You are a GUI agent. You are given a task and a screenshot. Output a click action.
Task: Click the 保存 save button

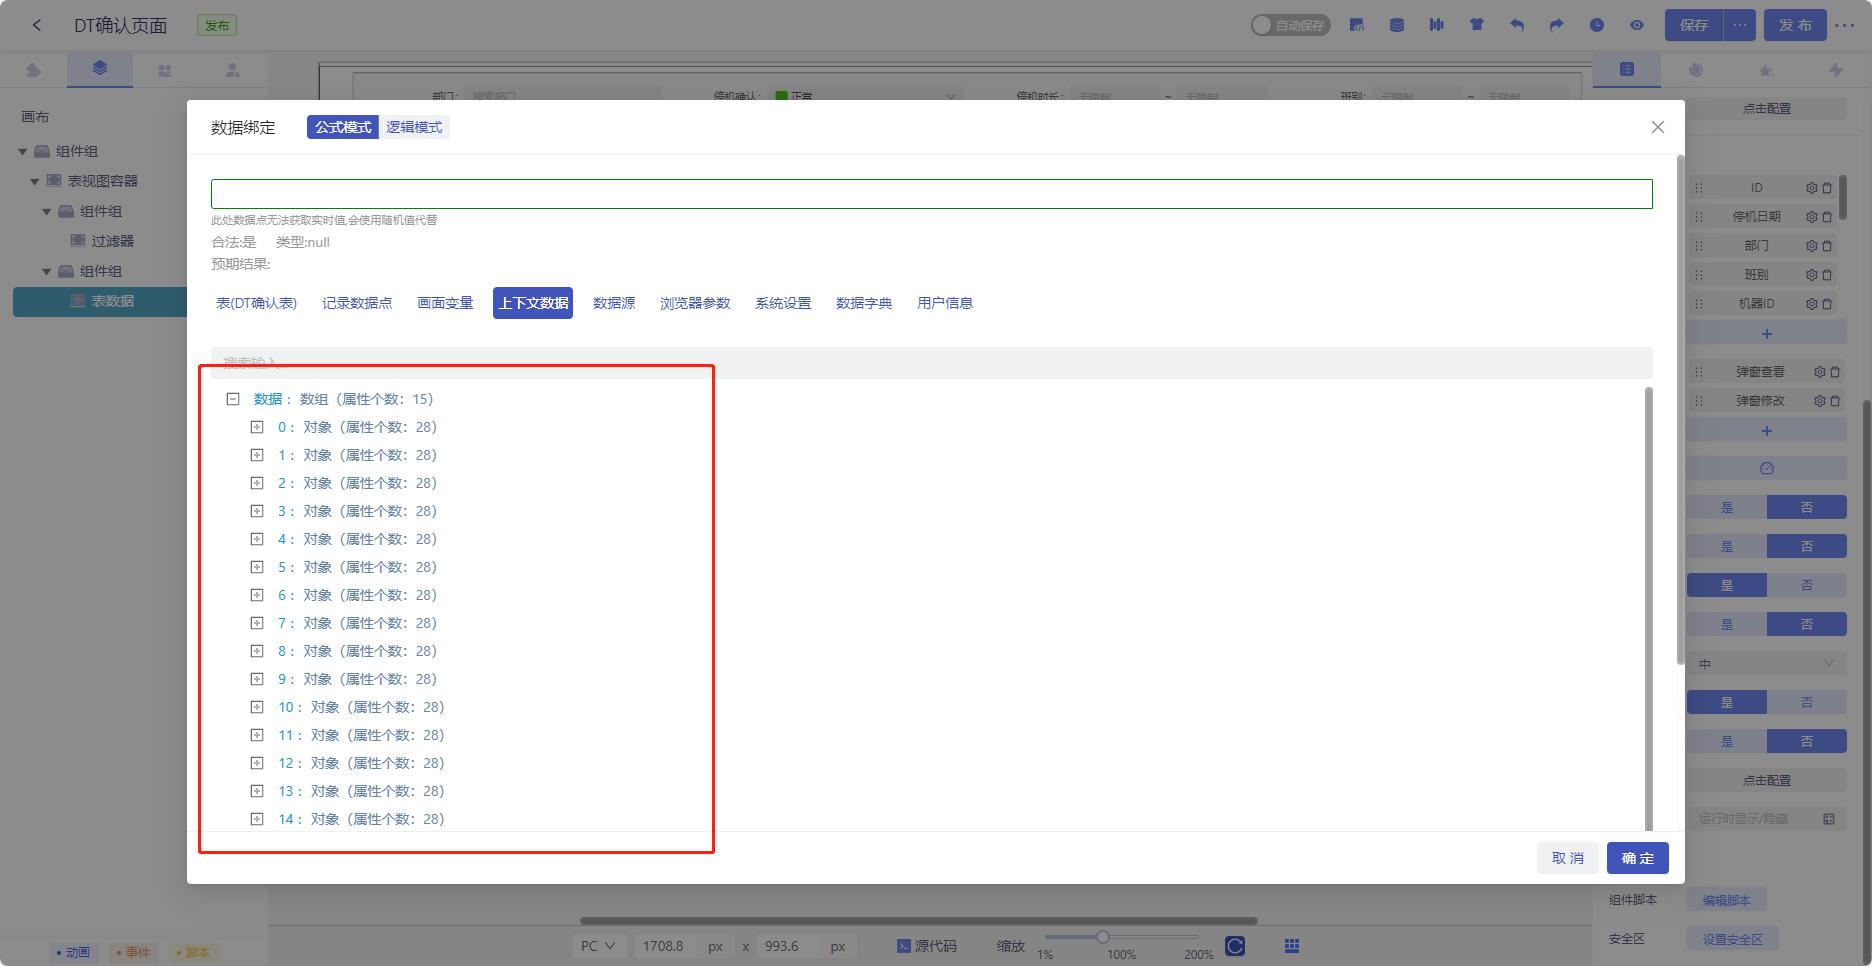(x=1694, y=25)
